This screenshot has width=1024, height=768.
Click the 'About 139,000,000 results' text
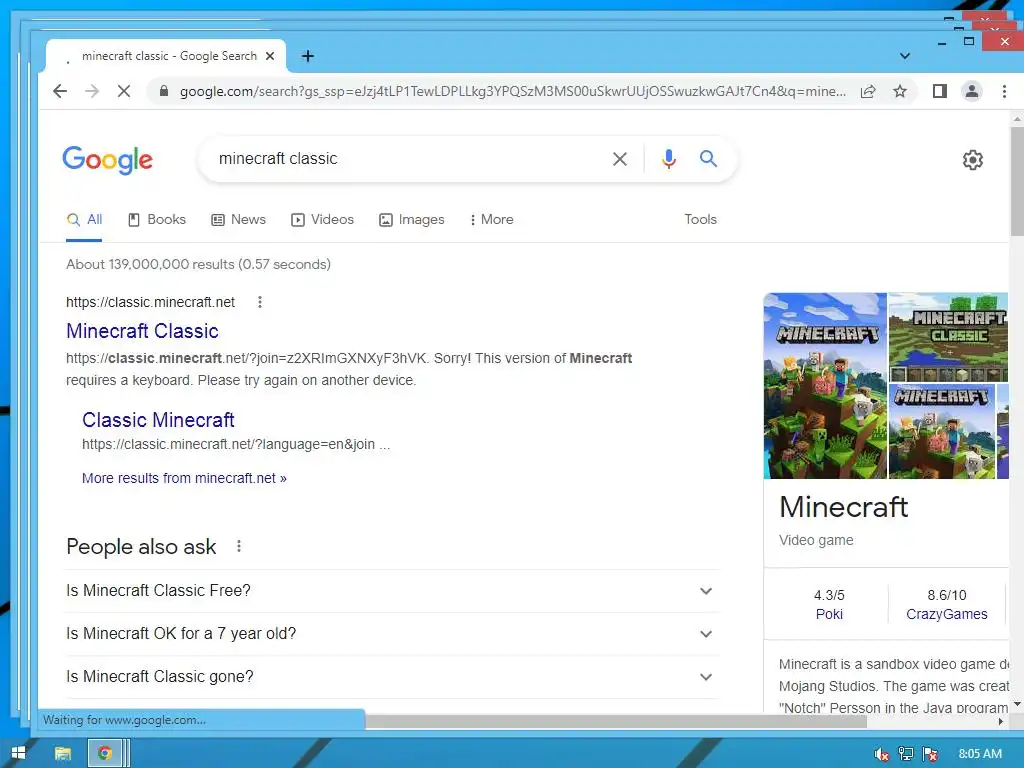pos(199,264)
